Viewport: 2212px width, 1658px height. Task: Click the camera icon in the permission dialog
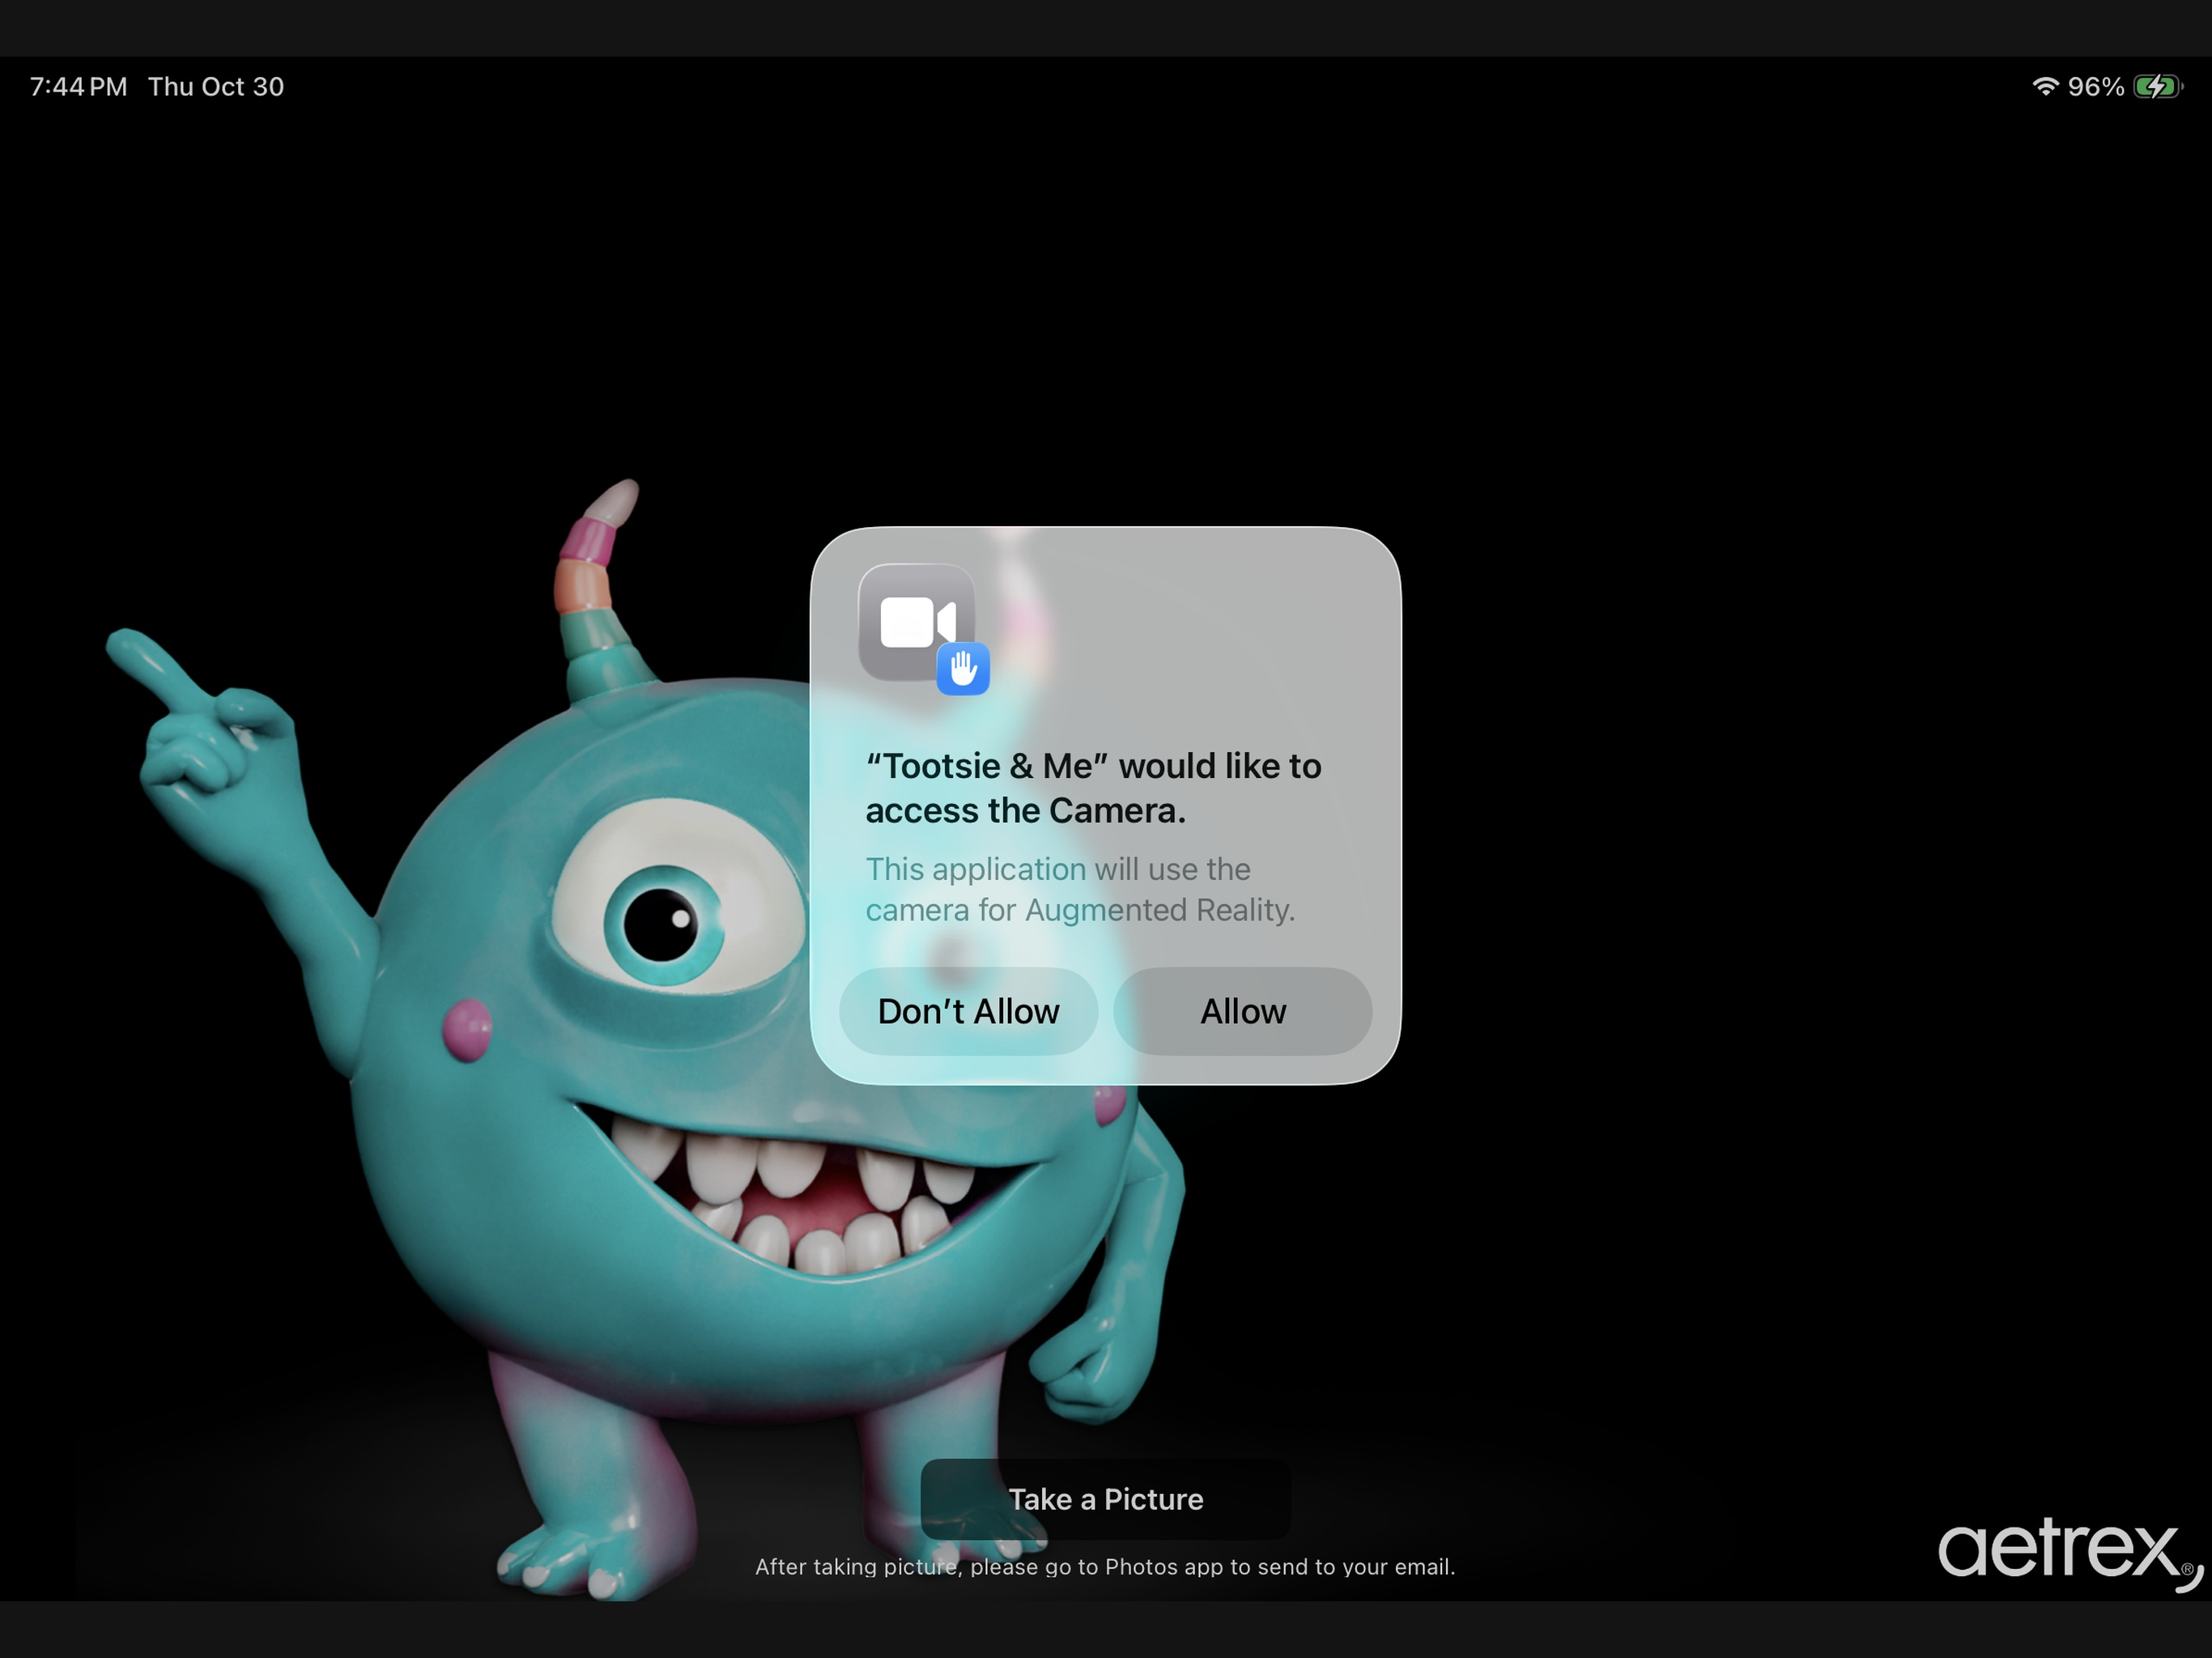coord(916,622)
